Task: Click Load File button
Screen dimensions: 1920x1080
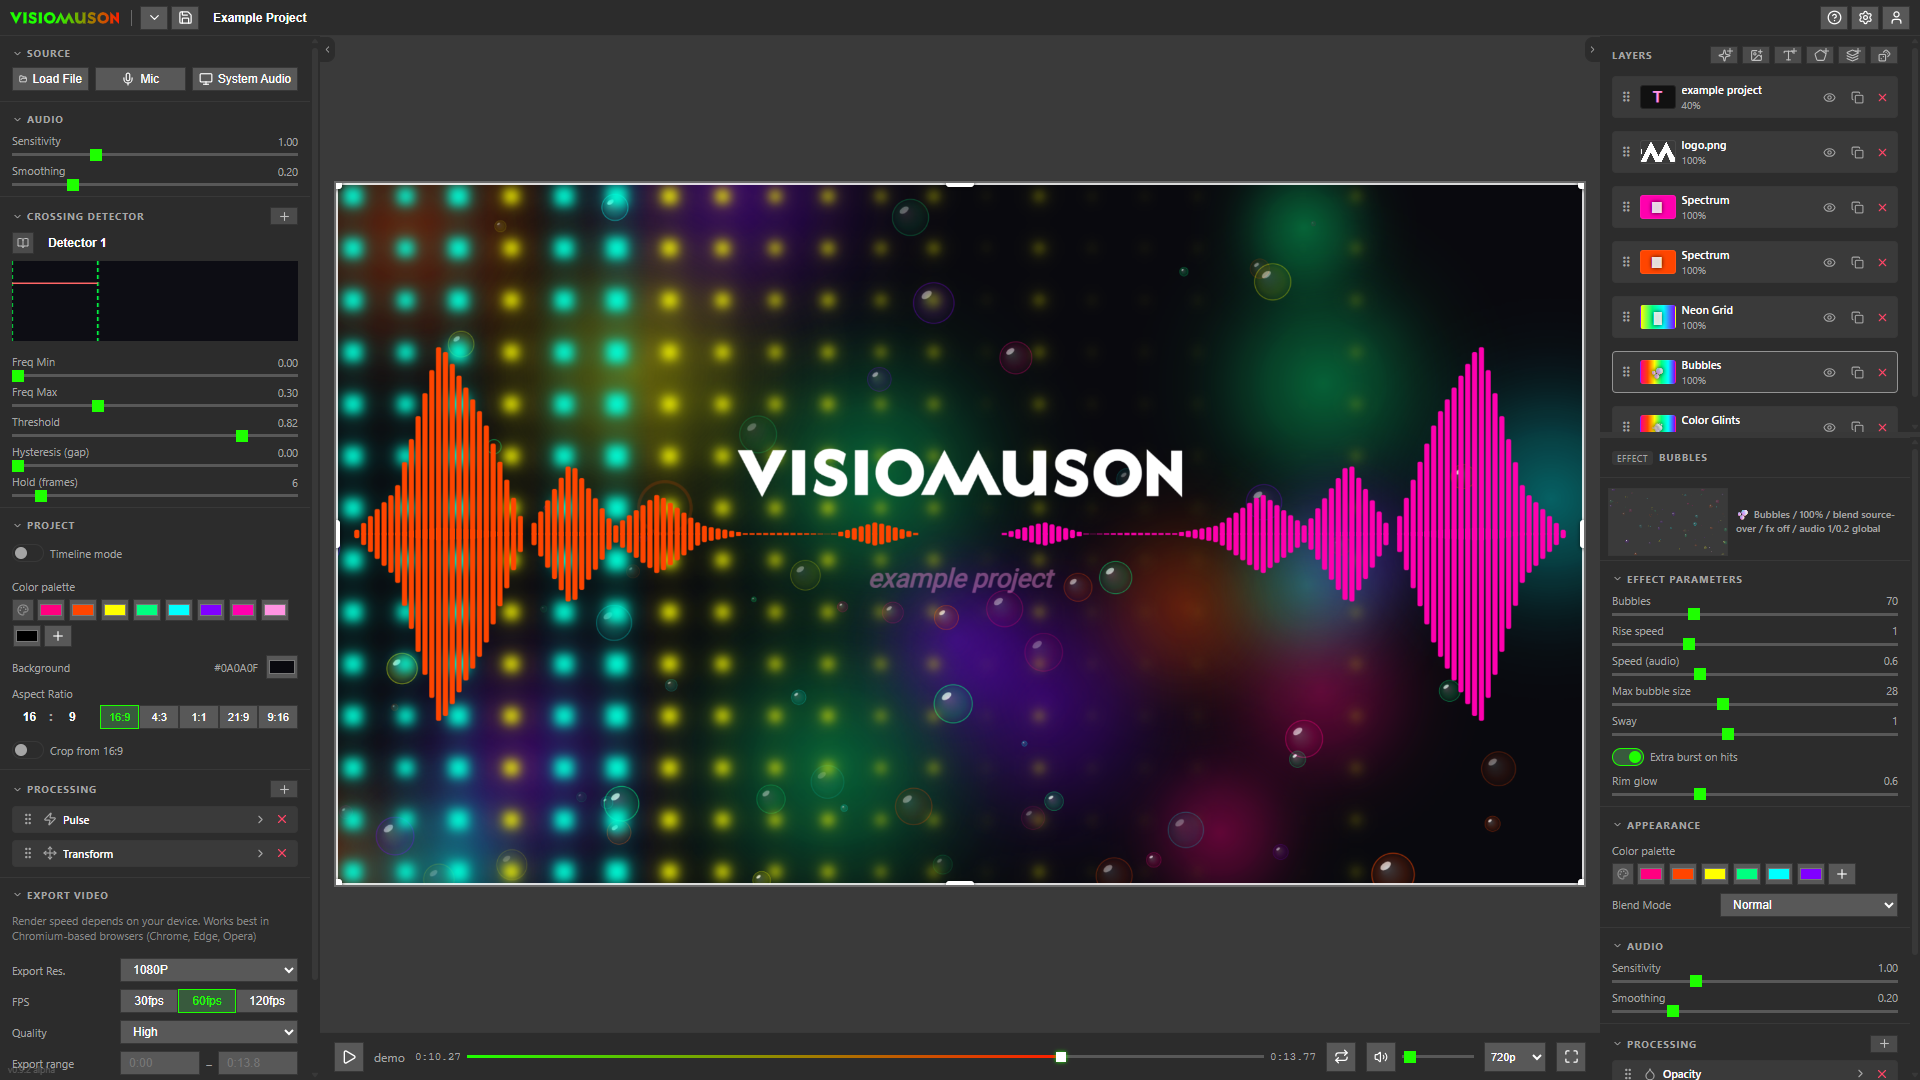Action: (x=50, y=79)
